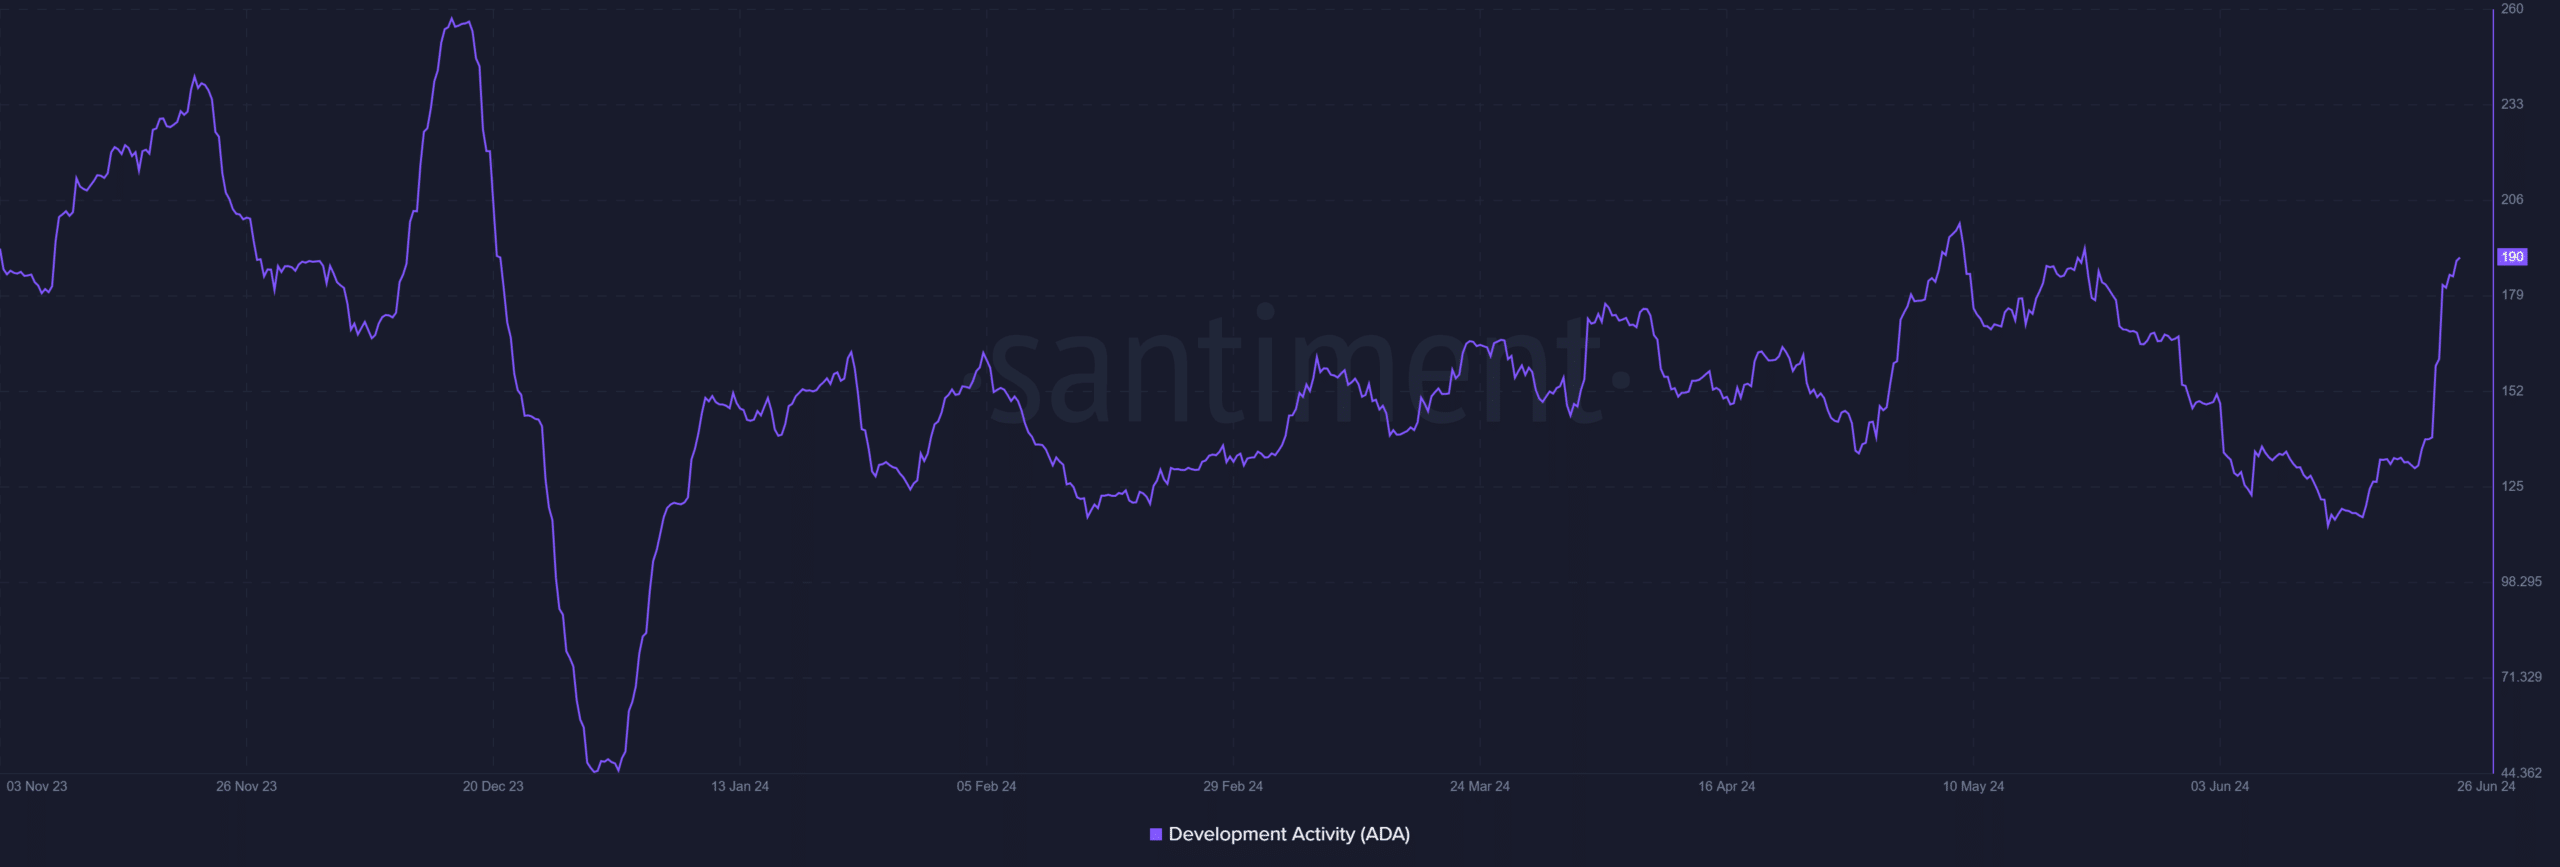Click the 10 May 24 date label
Screen dimensions: 2560x867
[x=1973, y=786]
